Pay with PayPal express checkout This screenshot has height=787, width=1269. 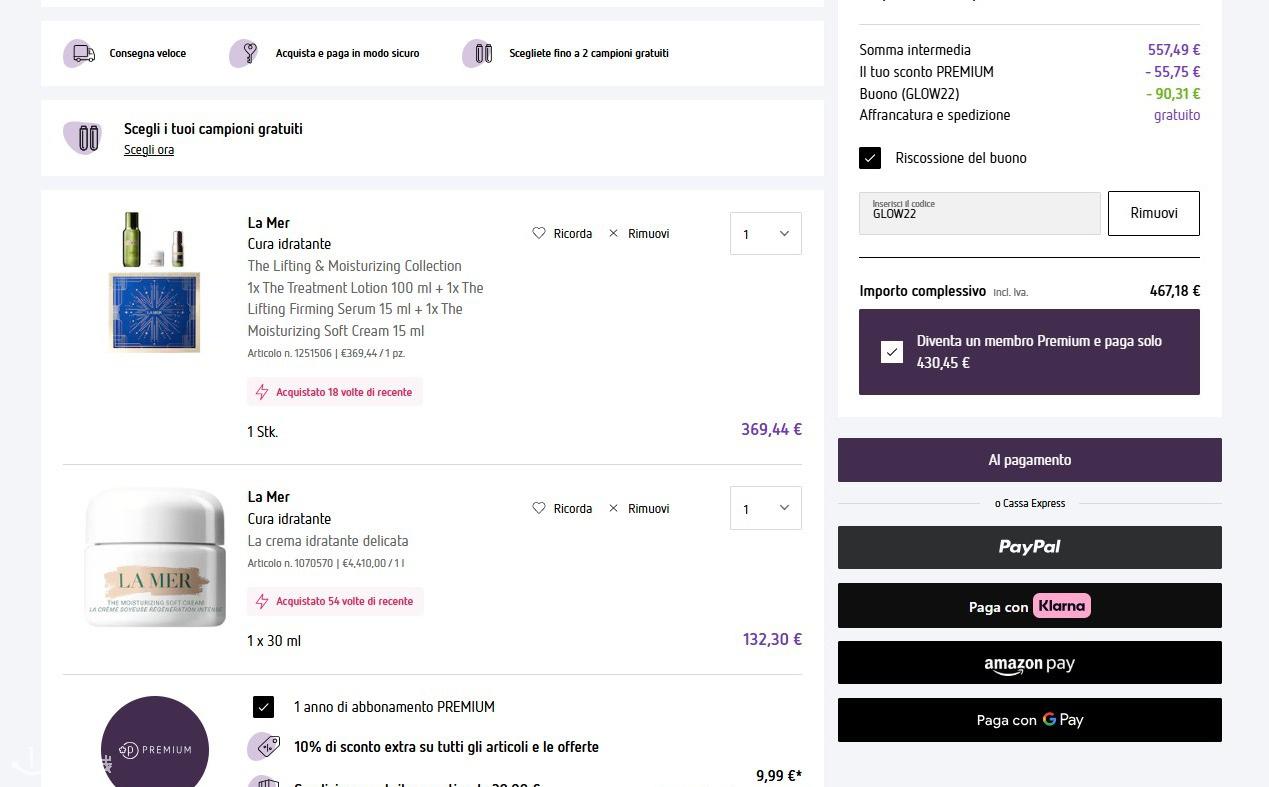1029,547
